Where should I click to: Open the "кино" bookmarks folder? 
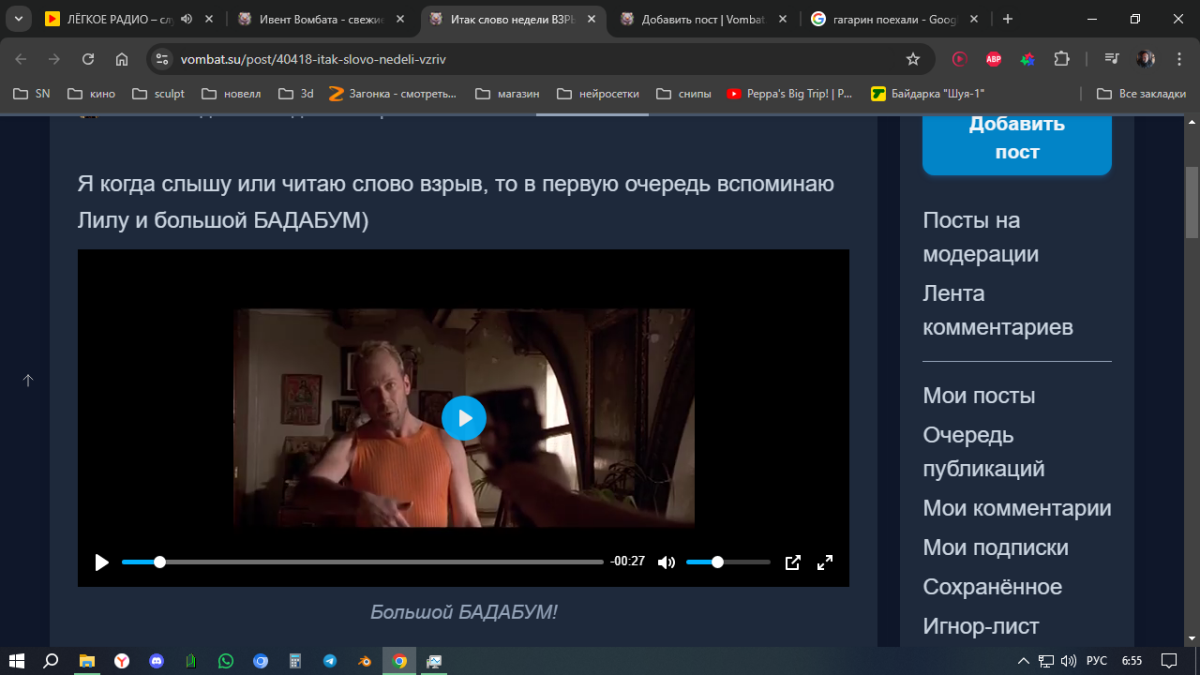pyautogui.click(x=92, y=94)
